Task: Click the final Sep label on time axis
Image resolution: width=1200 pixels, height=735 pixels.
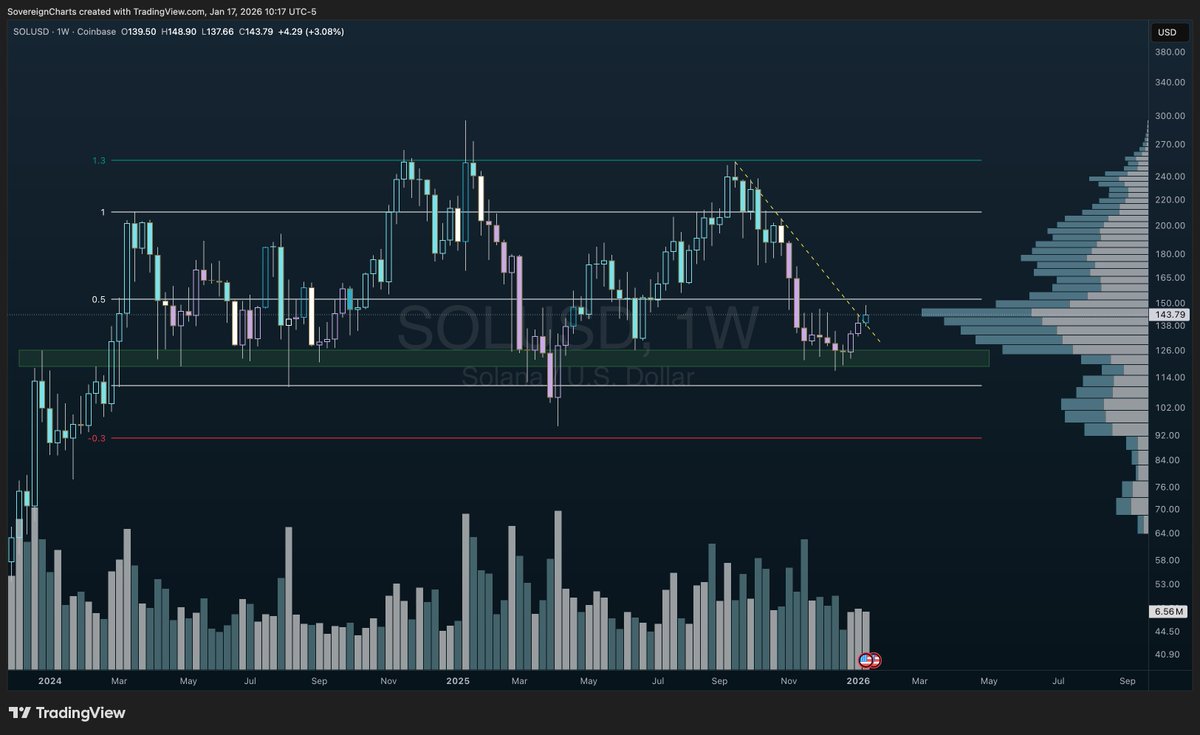Action: point(1128,681)
